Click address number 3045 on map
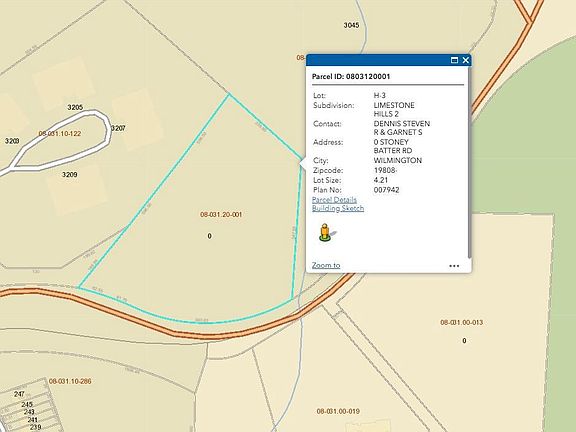The image size is (576, 432). 351,25
